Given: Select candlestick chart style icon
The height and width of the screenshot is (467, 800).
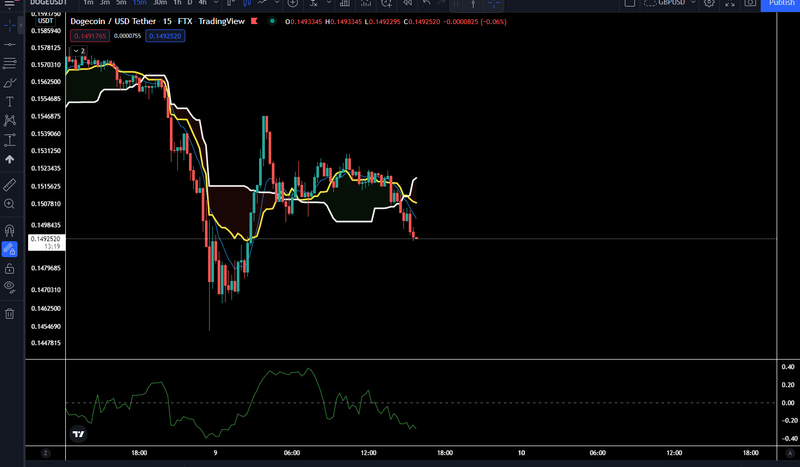Looking at the screenshot, I should (x=247, y=3).
